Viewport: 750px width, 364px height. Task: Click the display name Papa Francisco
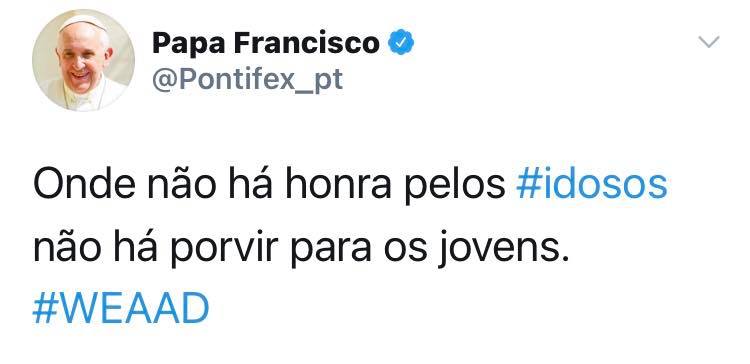tap(266, 43)
